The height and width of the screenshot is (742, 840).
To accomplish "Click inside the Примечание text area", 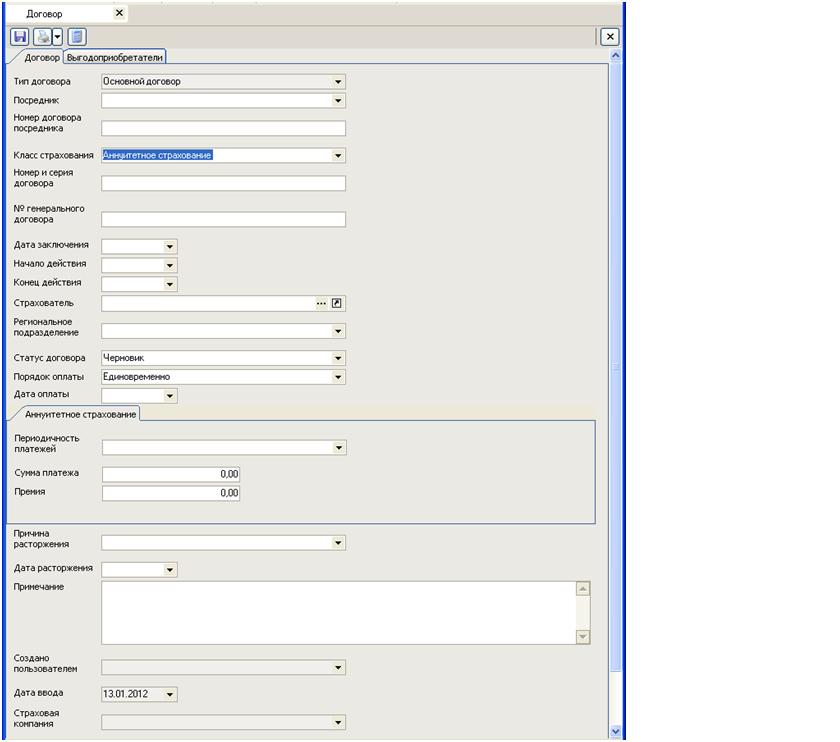I will (338, 612).
